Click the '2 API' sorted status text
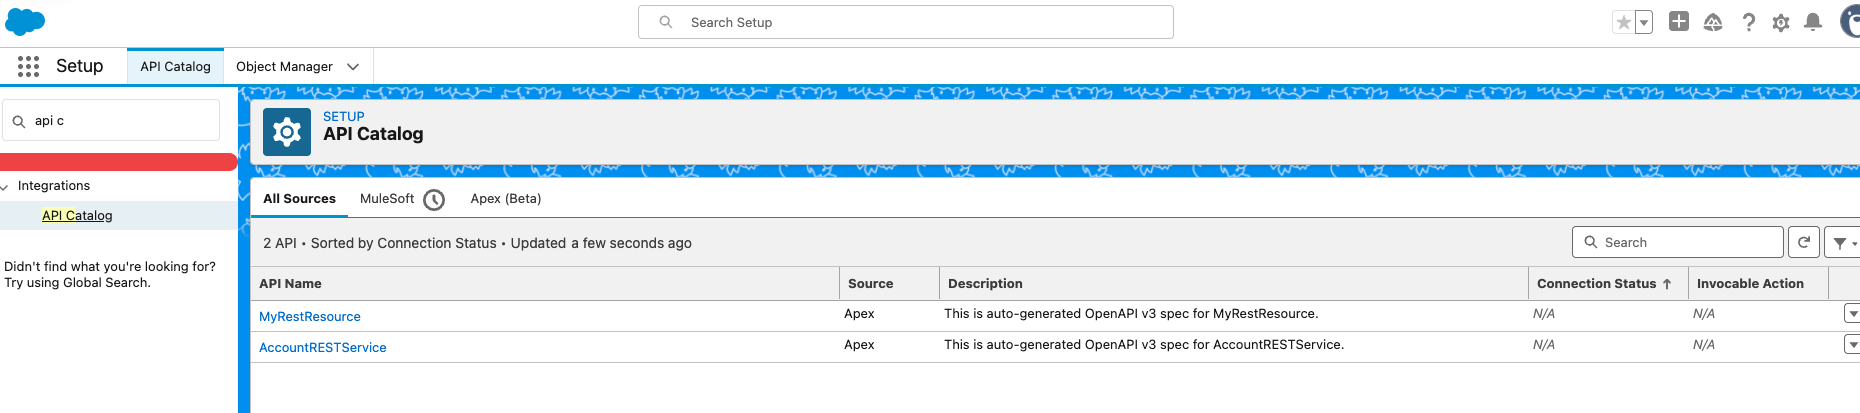The width and height of the screenshot is (1860, 413). click(x=477, y=243)
